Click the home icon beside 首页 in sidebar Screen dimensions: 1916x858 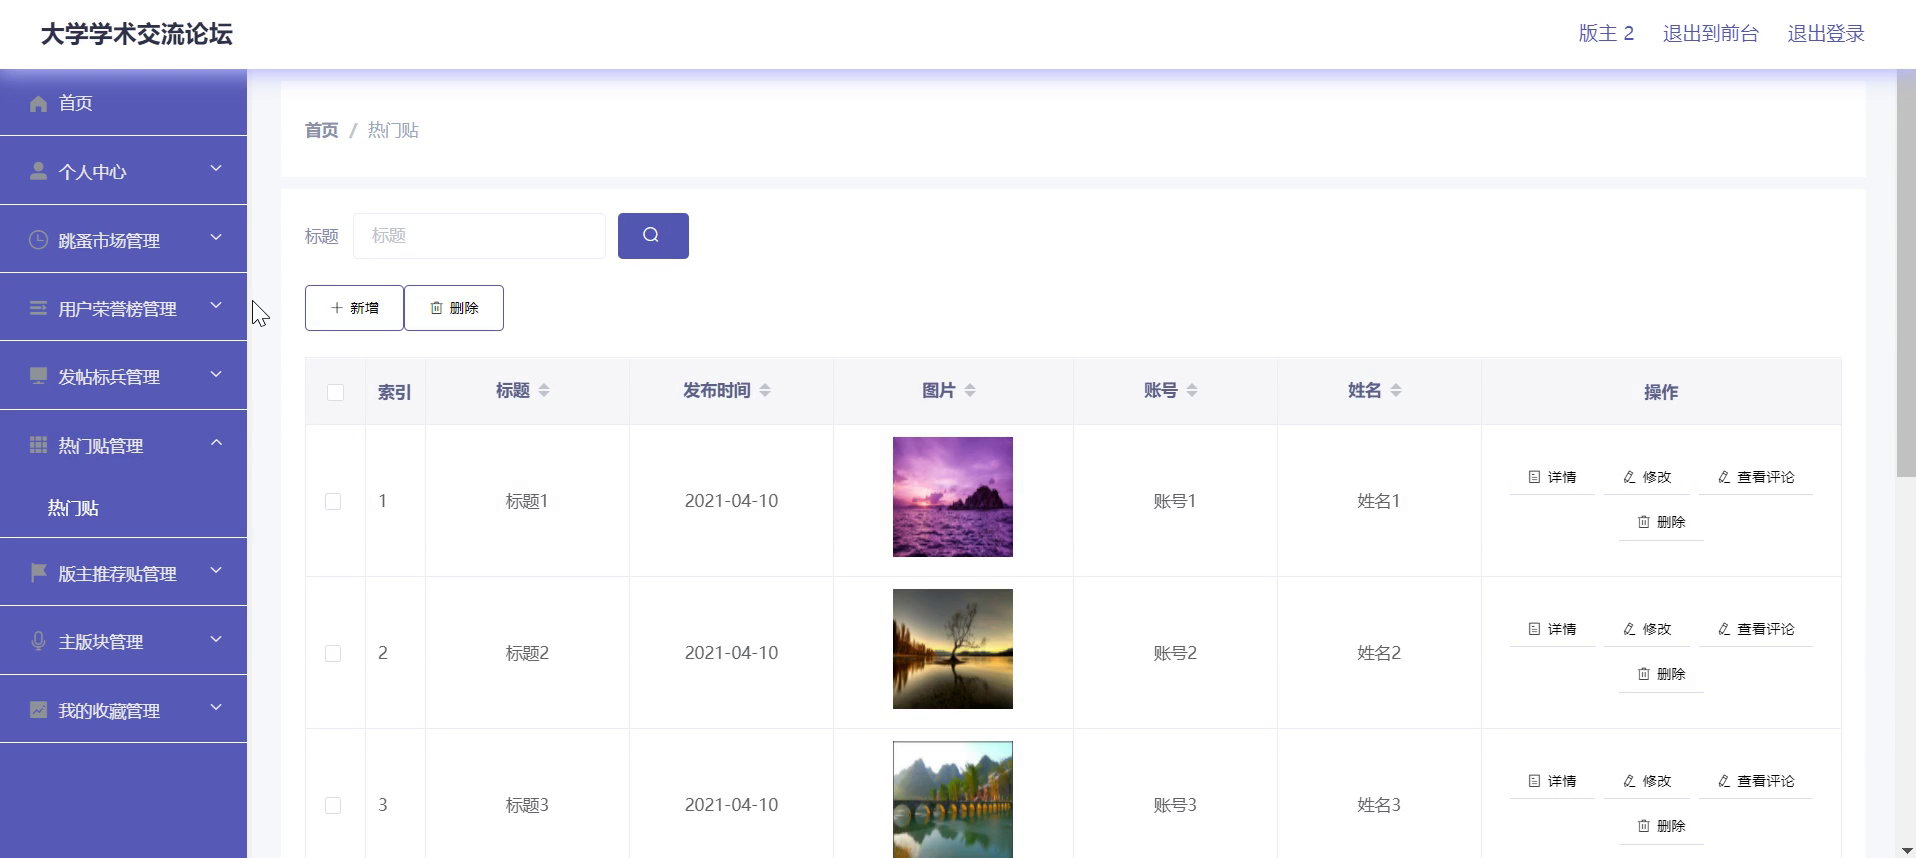(38, 103)
